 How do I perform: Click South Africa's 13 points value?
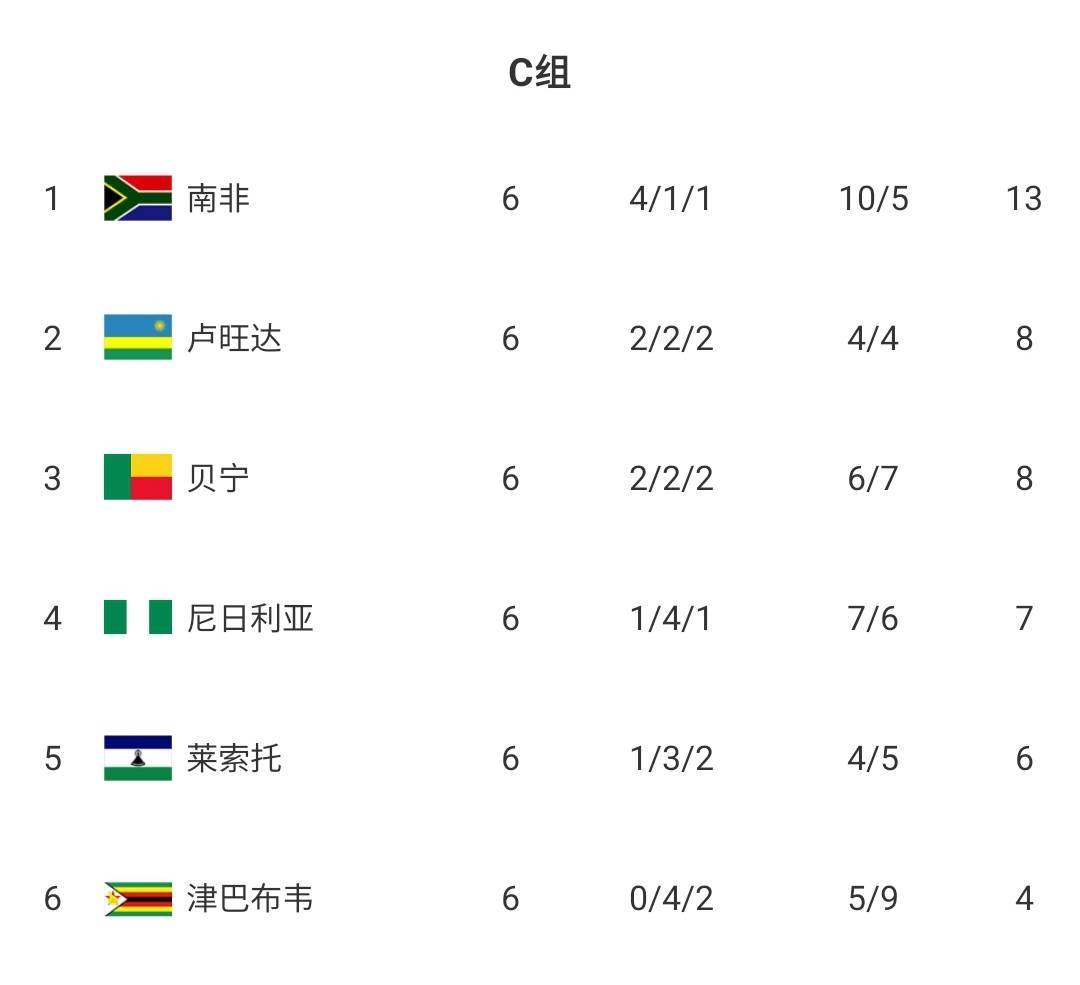pos(1024,198)
